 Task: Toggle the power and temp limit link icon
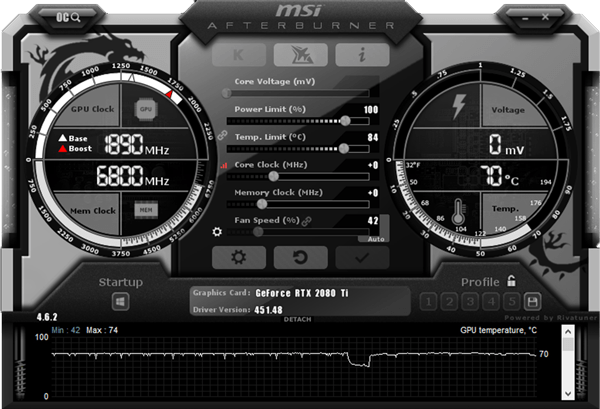click(x=223, y=134)
